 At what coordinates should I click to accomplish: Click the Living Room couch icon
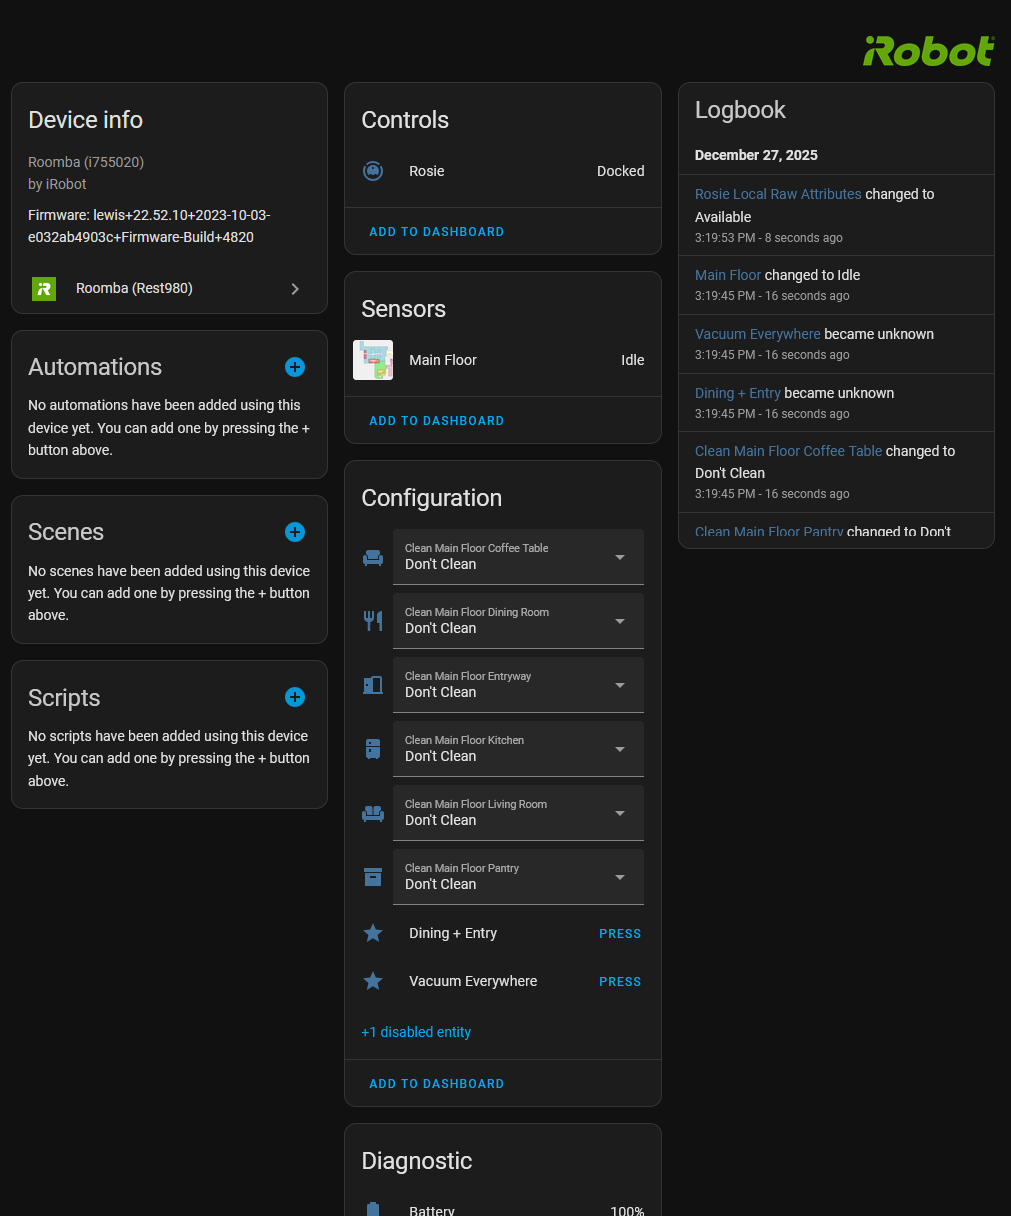(373, 813)
